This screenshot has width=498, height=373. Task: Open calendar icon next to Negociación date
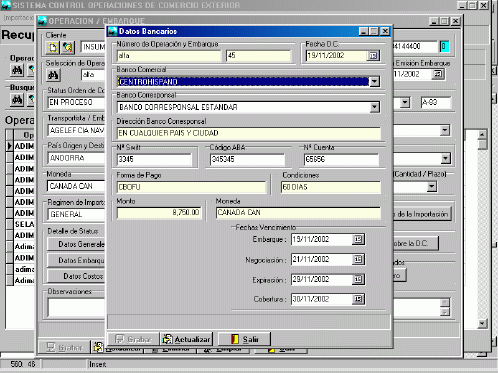[x=358, y=259]
